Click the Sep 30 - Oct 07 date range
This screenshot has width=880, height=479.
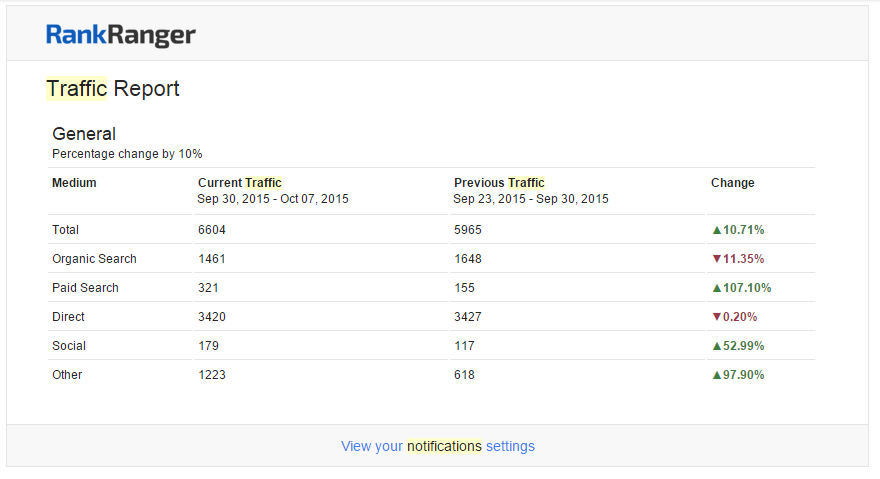point(273,199)
